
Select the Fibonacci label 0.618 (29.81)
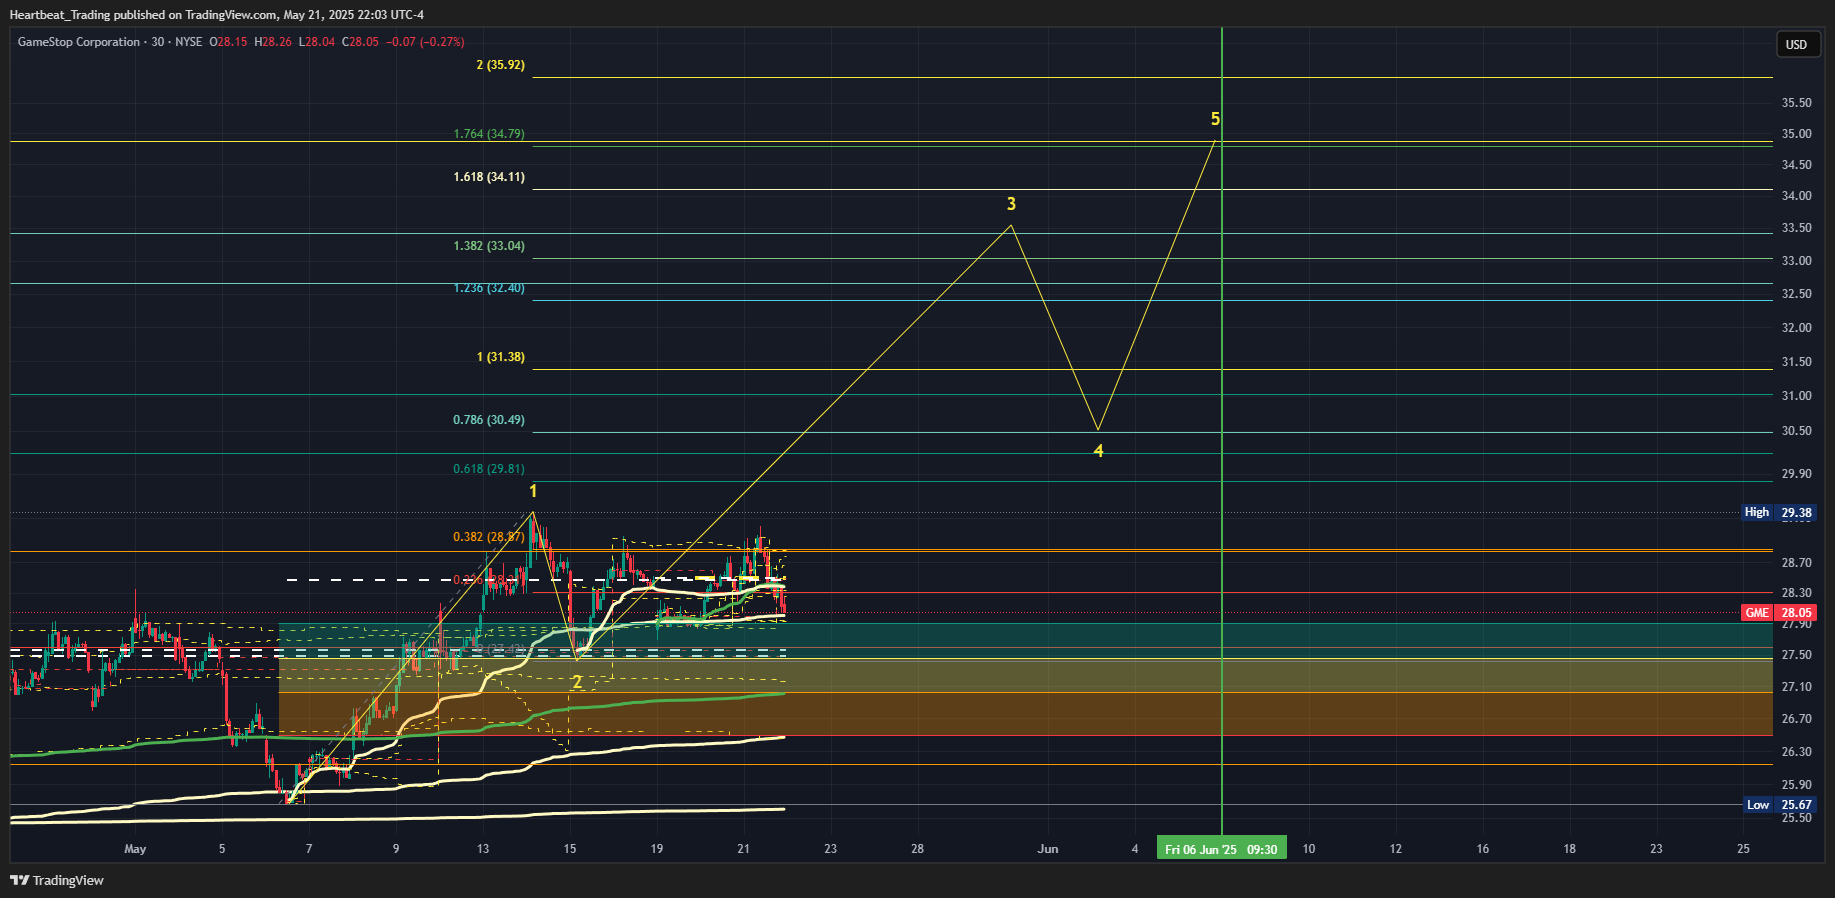(489, 469)
